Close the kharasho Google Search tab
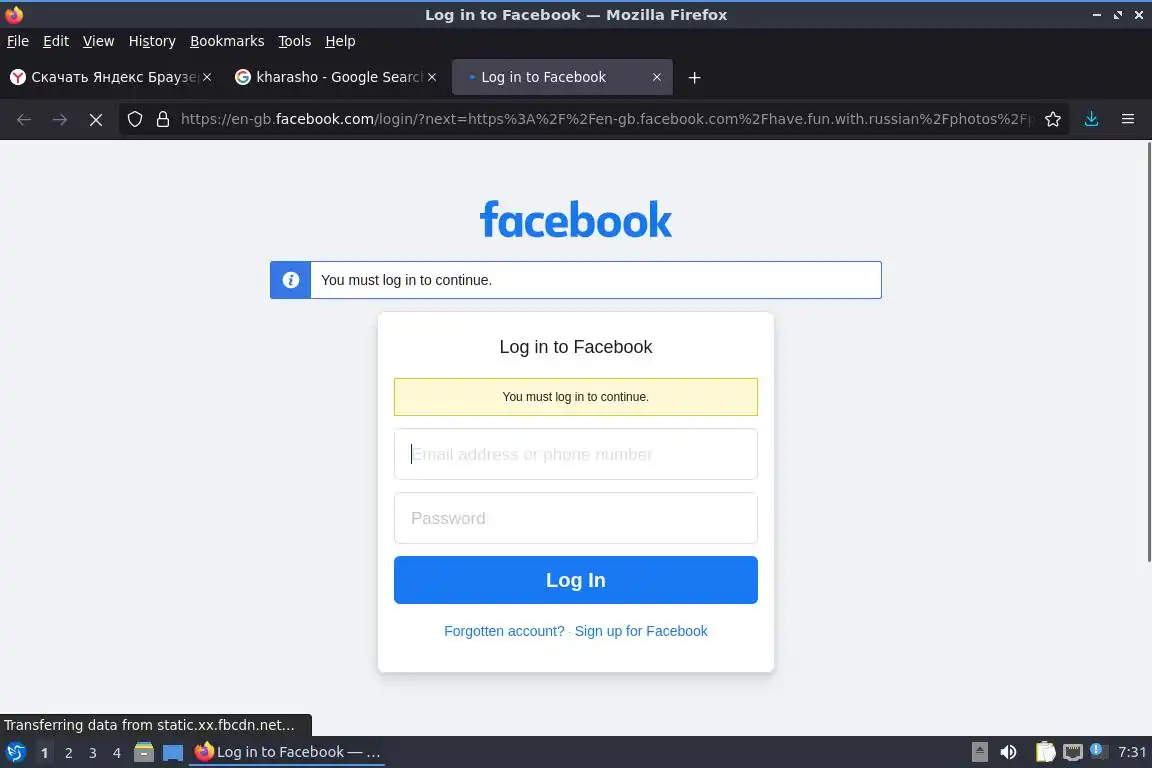 point(432,77)
